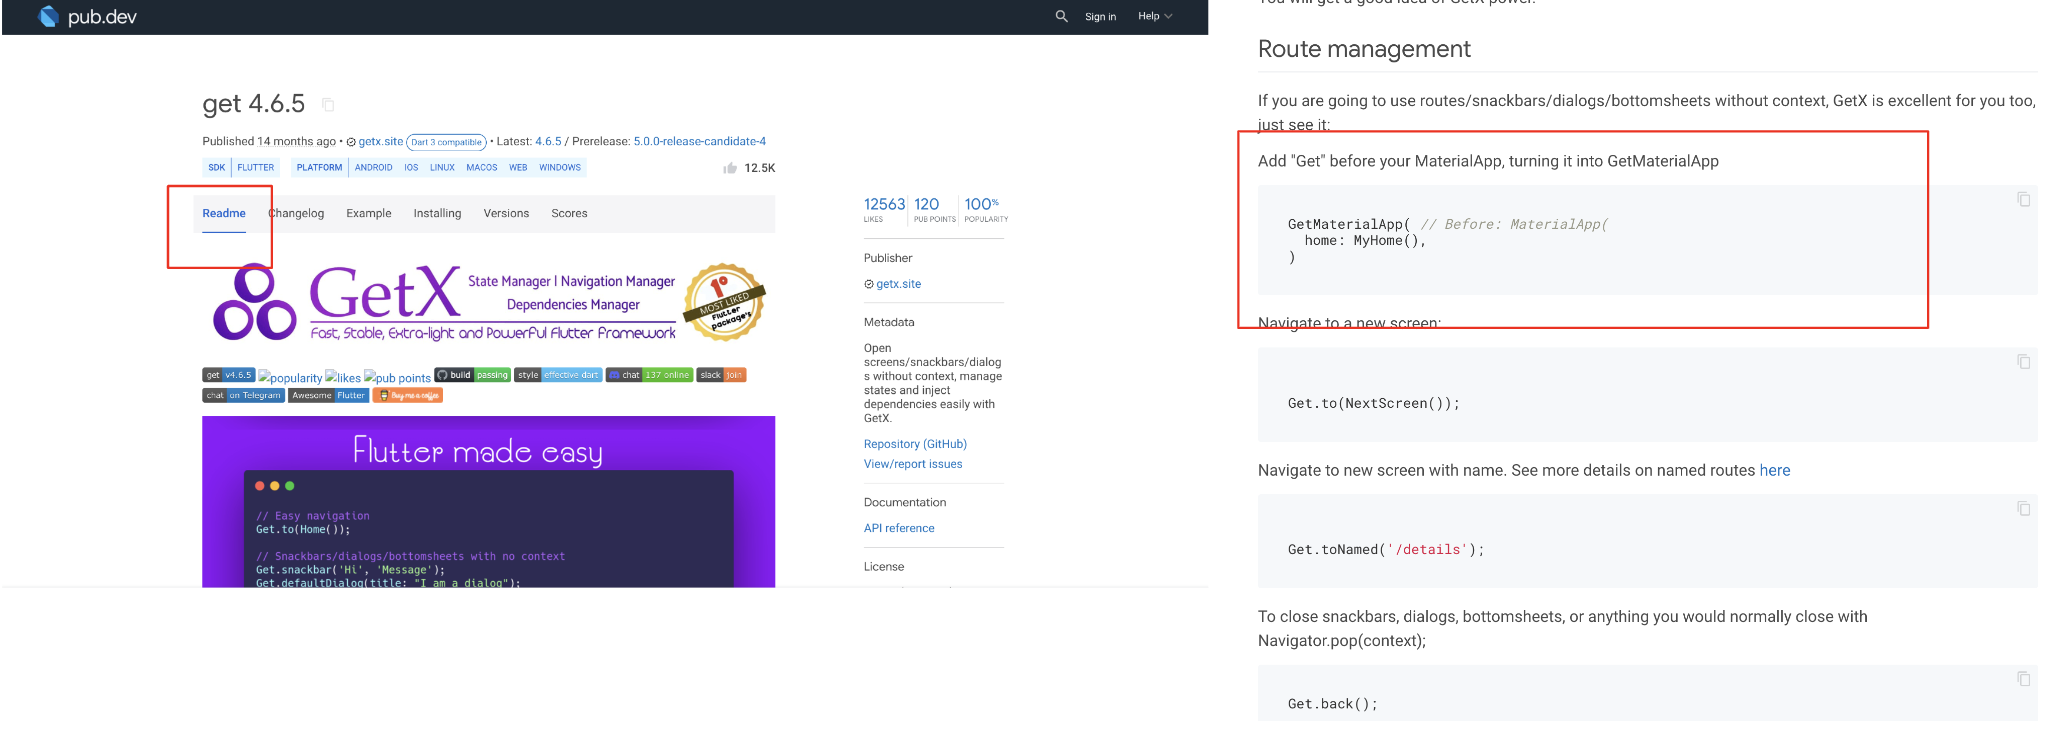Click the get v4.6.5 badge

point(229,375)
